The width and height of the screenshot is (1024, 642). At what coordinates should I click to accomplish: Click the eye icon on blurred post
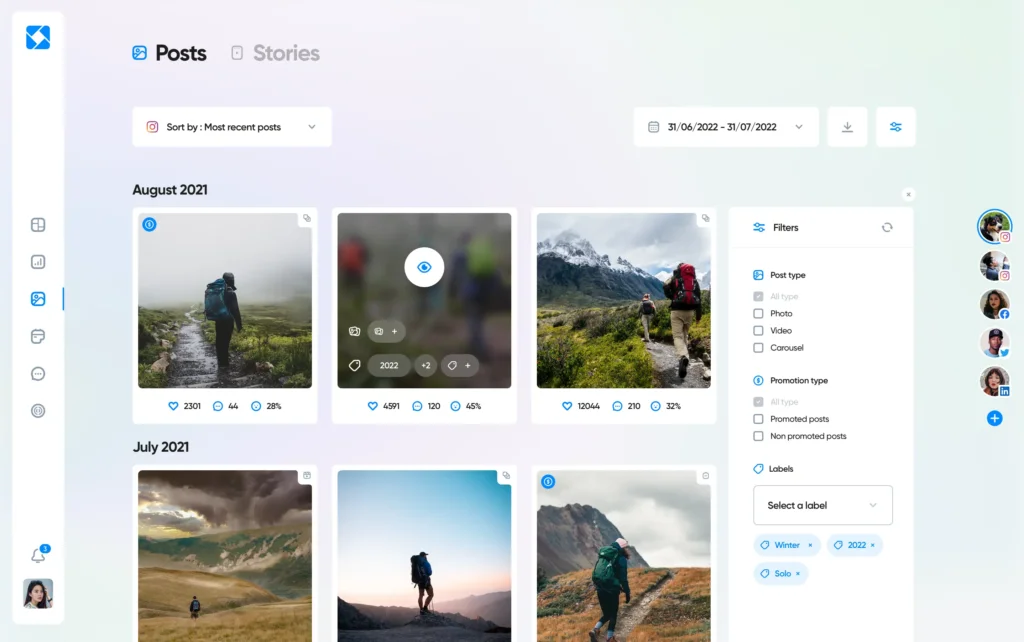(x=424, y=267)
